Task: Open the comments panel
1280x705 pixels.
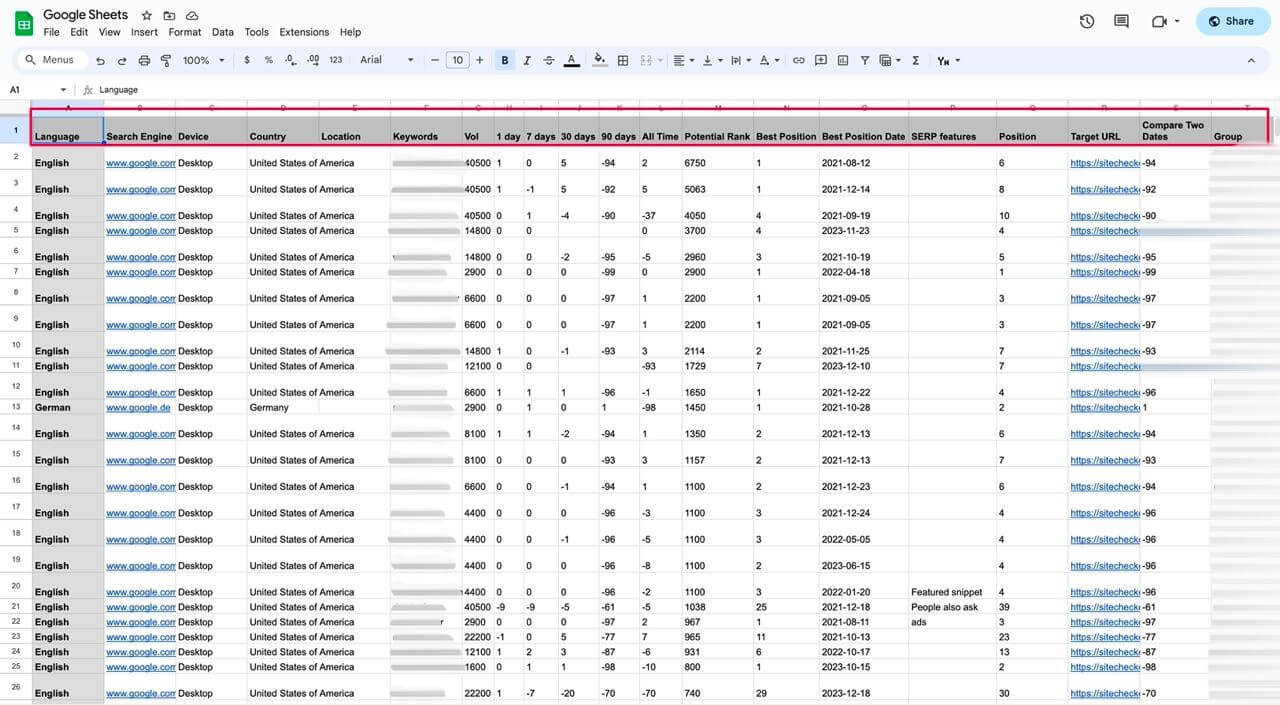Action: pos(1121,21)
